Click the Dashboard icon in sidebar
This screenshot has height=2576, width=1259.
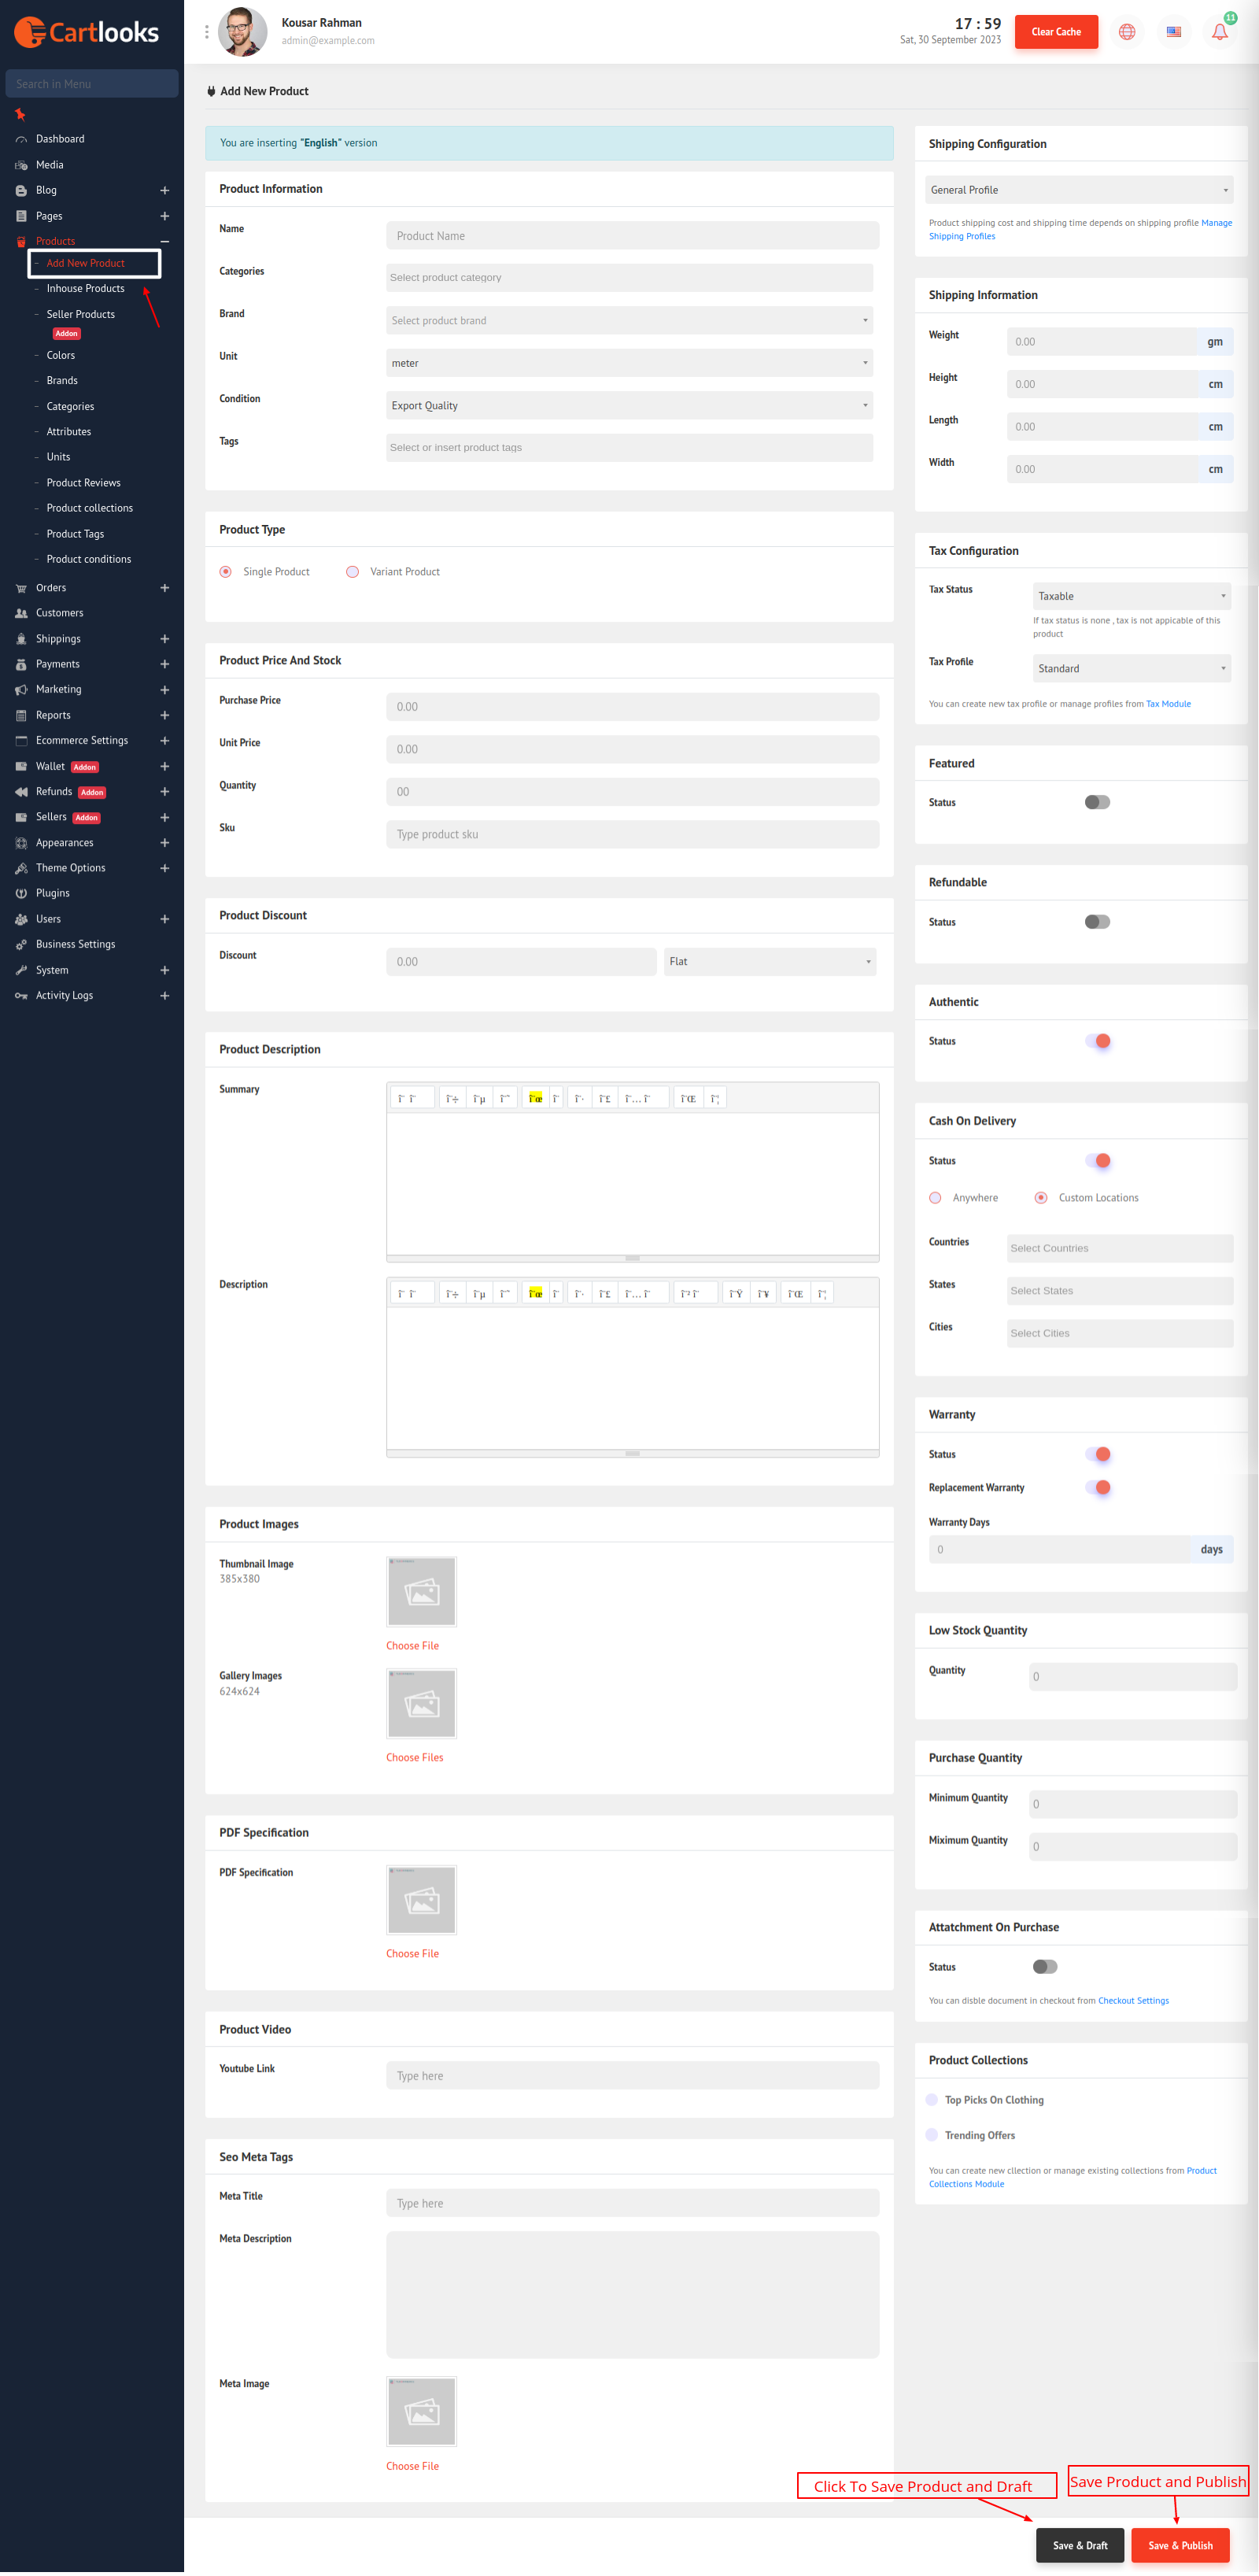[x=21, y=139]
